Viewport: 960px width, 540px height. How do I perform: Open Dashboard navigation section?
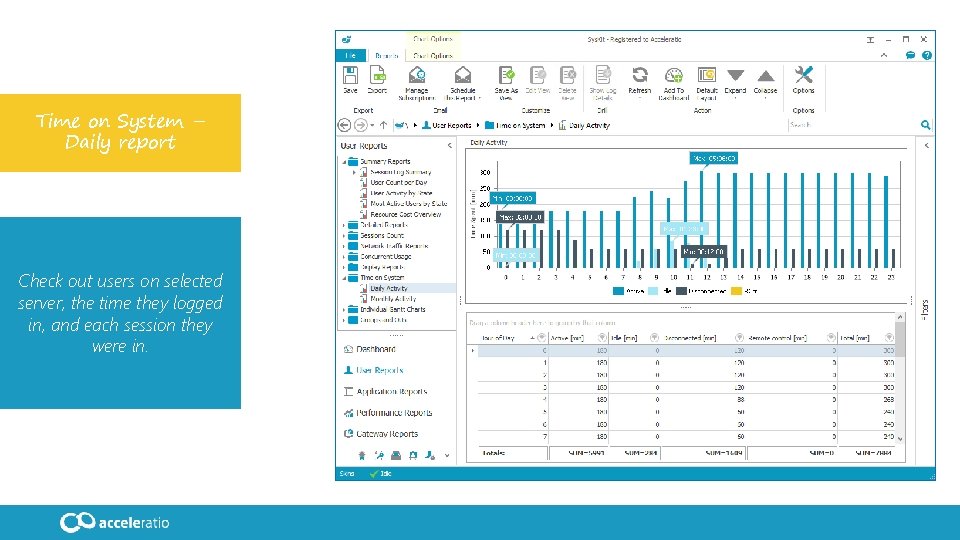point(369,349)
